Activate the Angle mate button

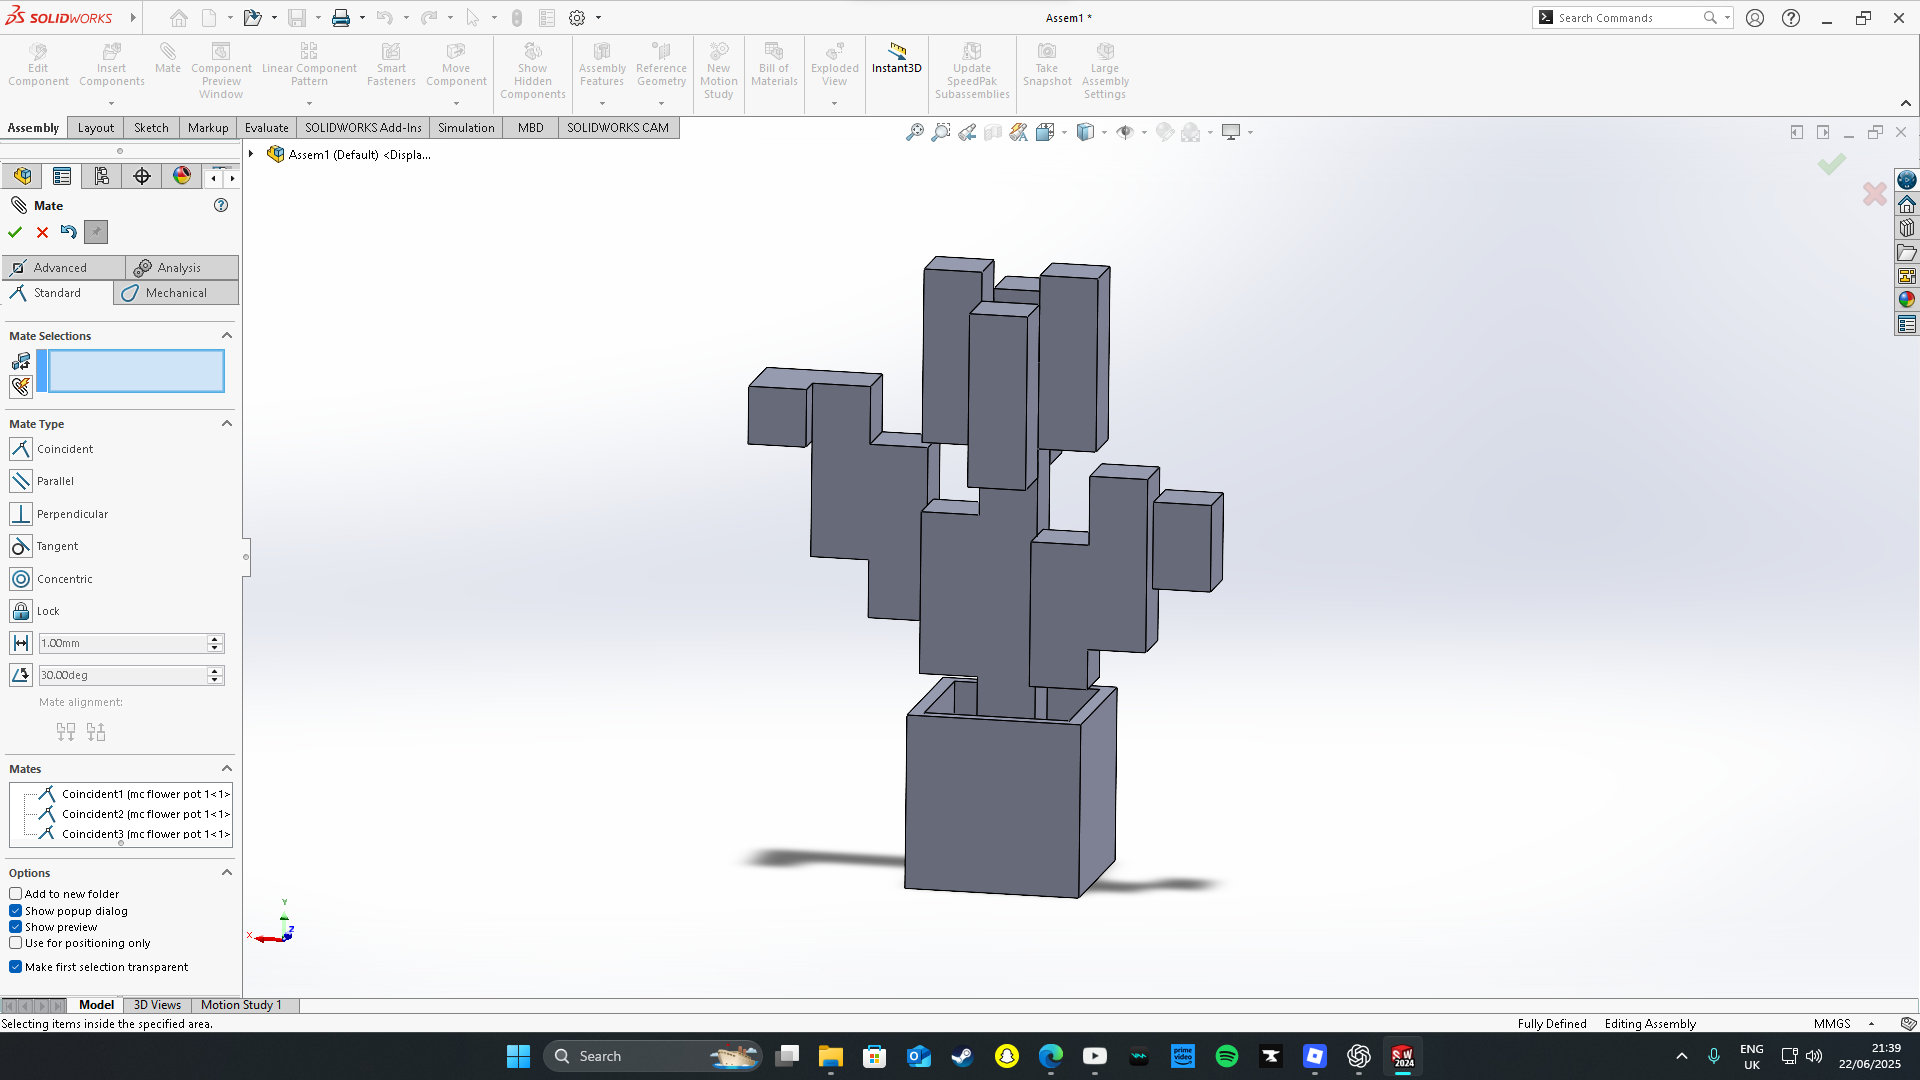(21, 675)
